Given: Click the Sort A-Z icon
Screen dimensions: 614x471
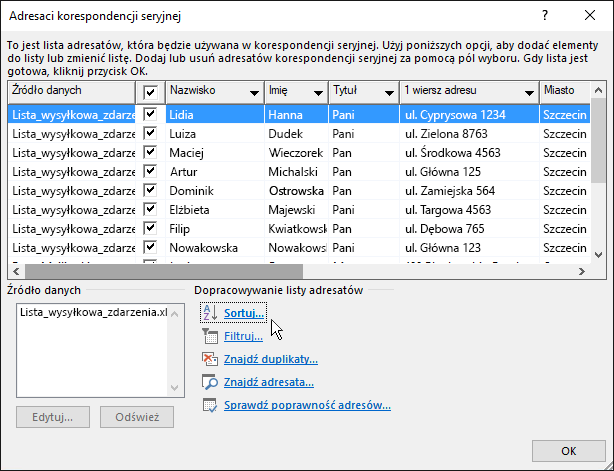Looking at the screenshot, I should pos(210,313).
